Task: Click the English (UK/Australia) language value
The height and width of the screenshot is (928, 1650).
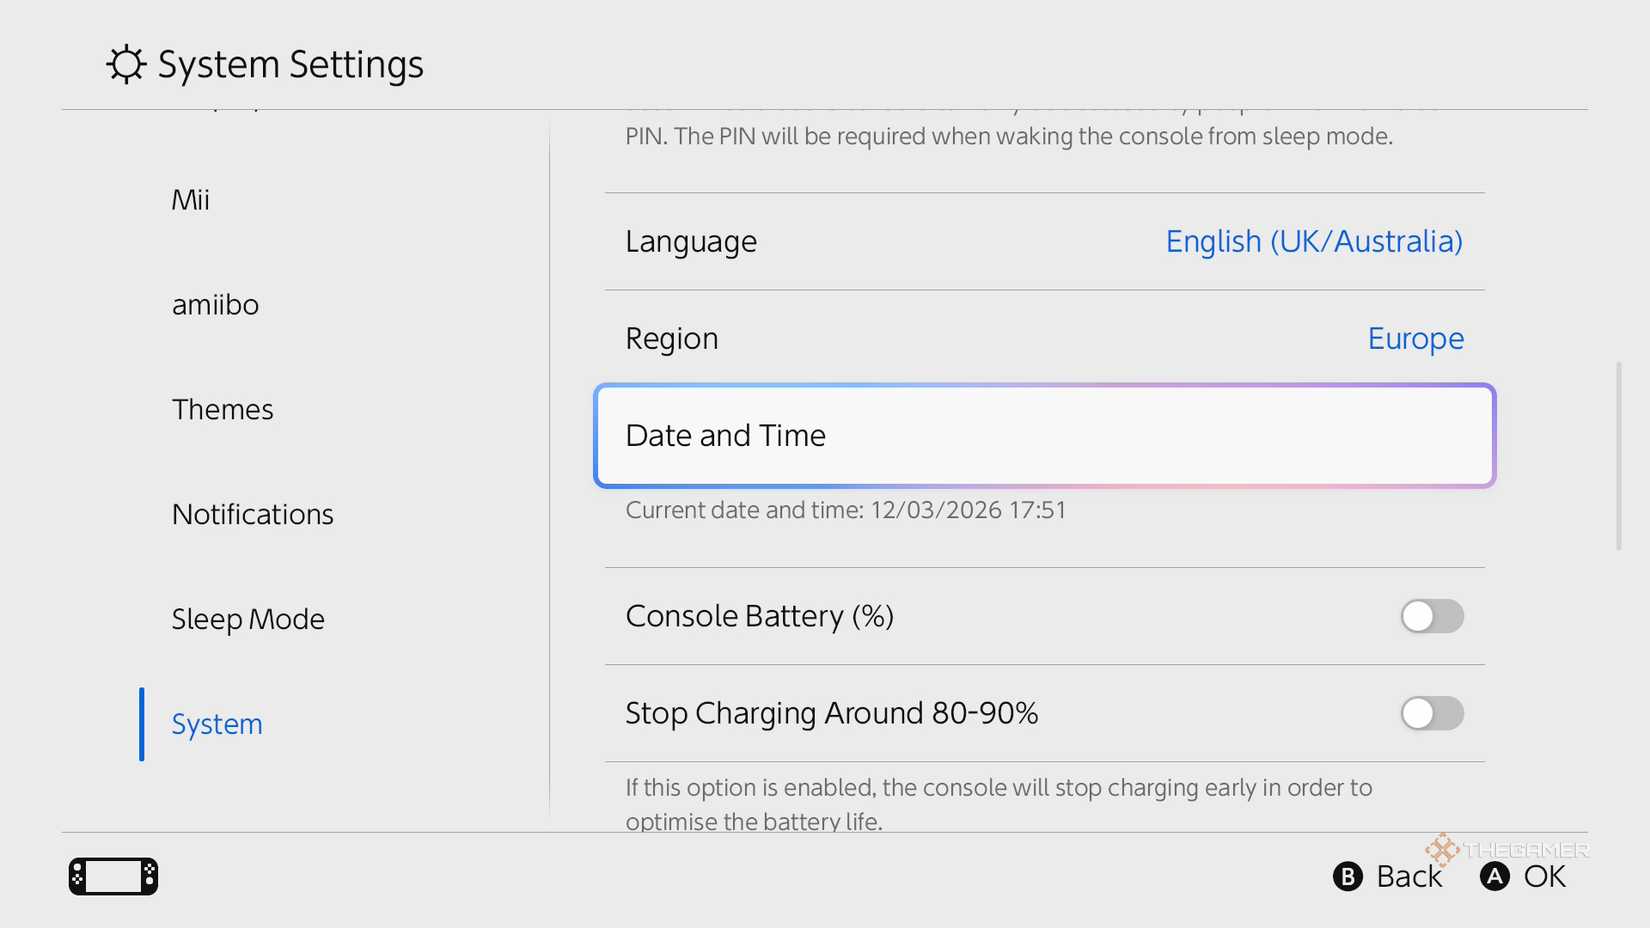Action: click(x=1314, y=241)
